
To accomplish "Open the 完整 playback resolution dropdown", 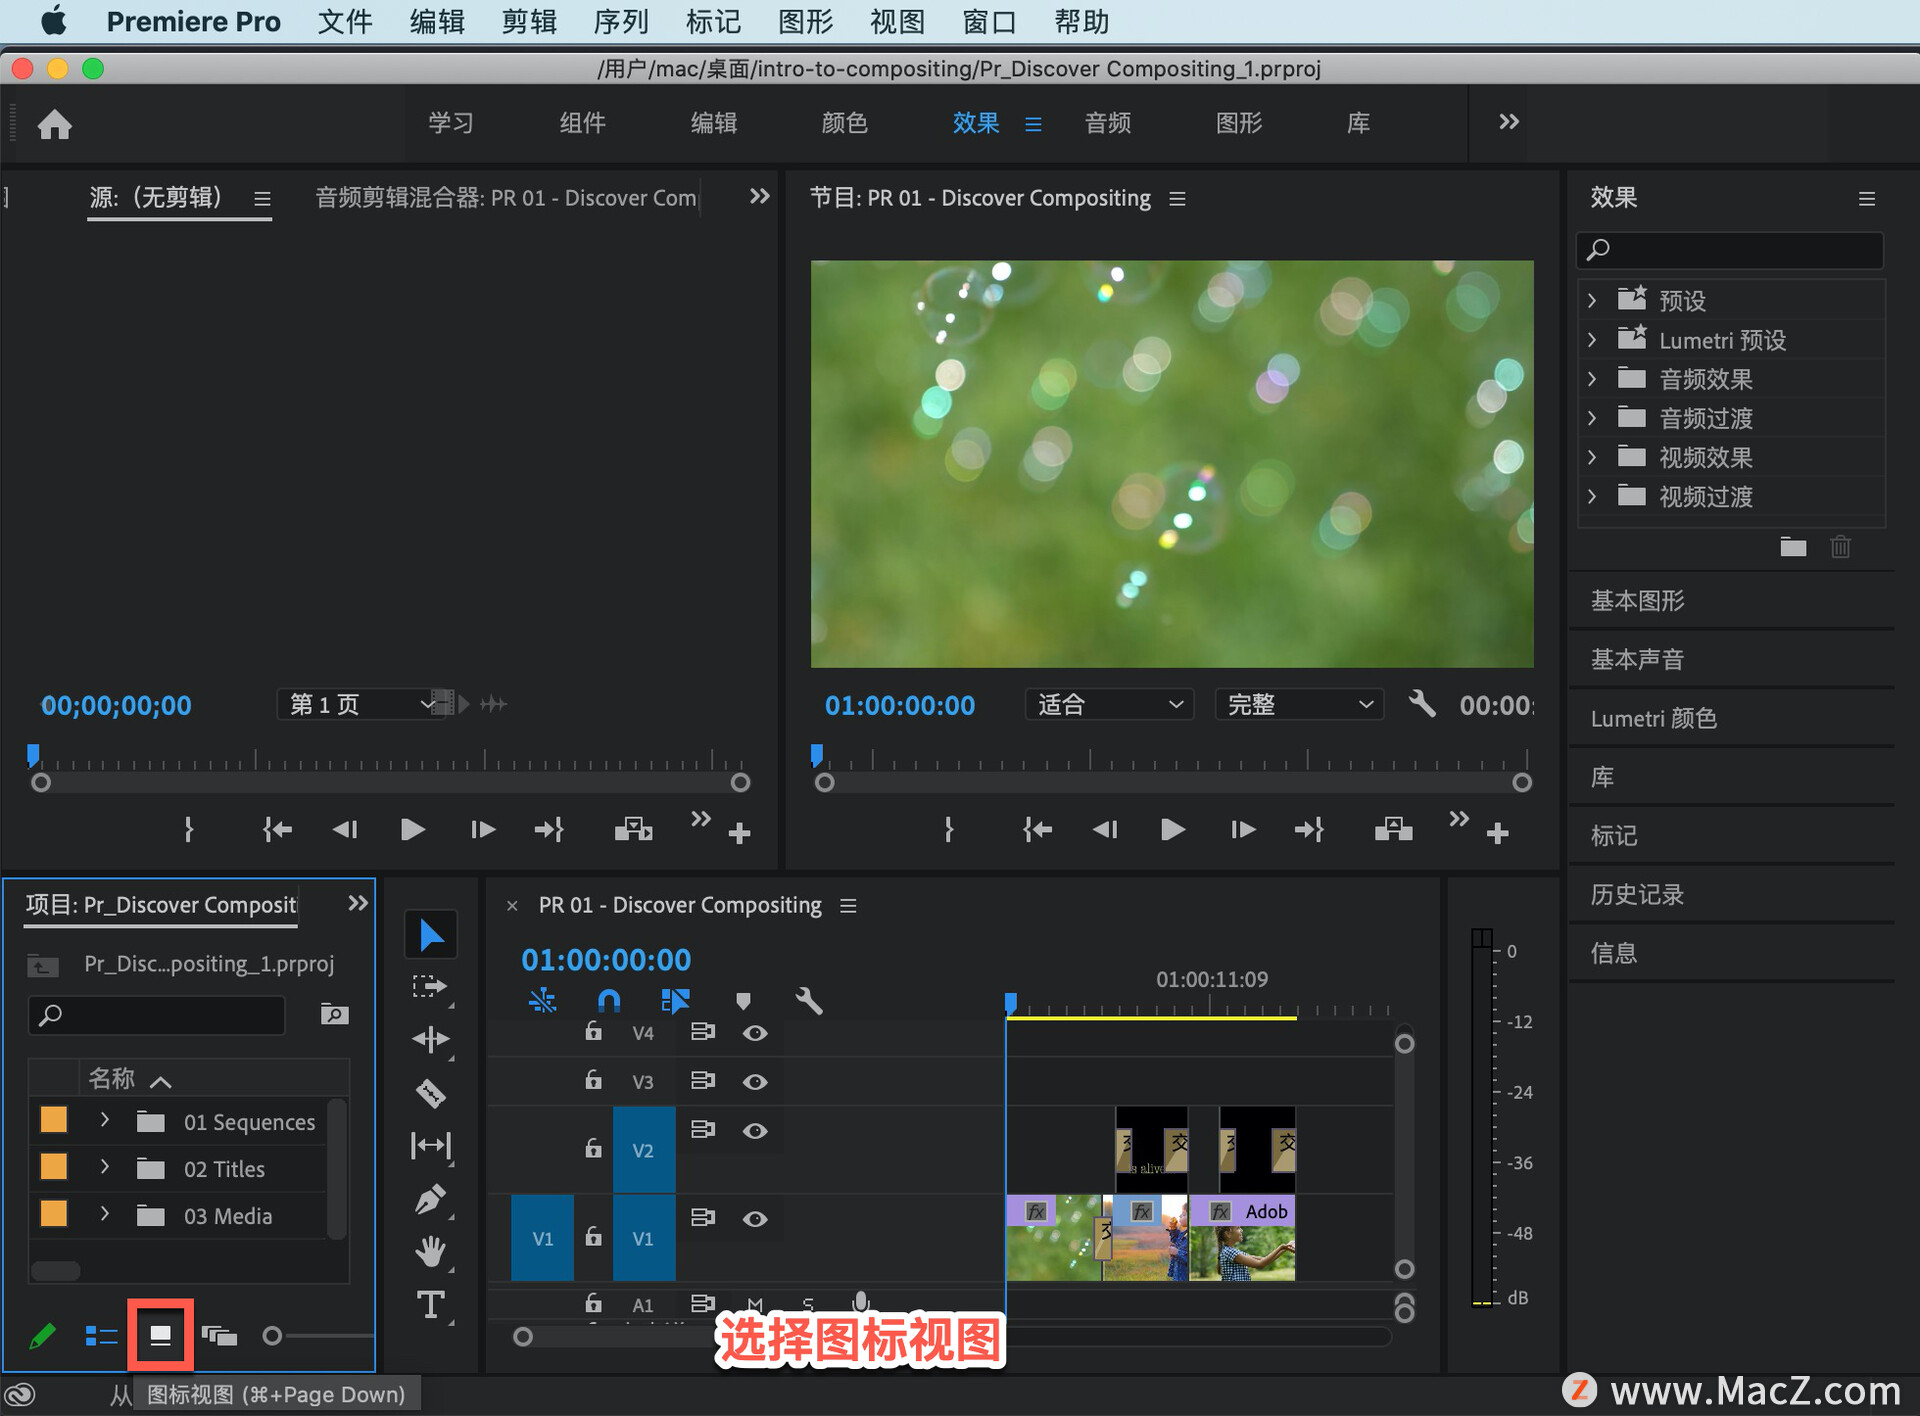I will 1299,704.
